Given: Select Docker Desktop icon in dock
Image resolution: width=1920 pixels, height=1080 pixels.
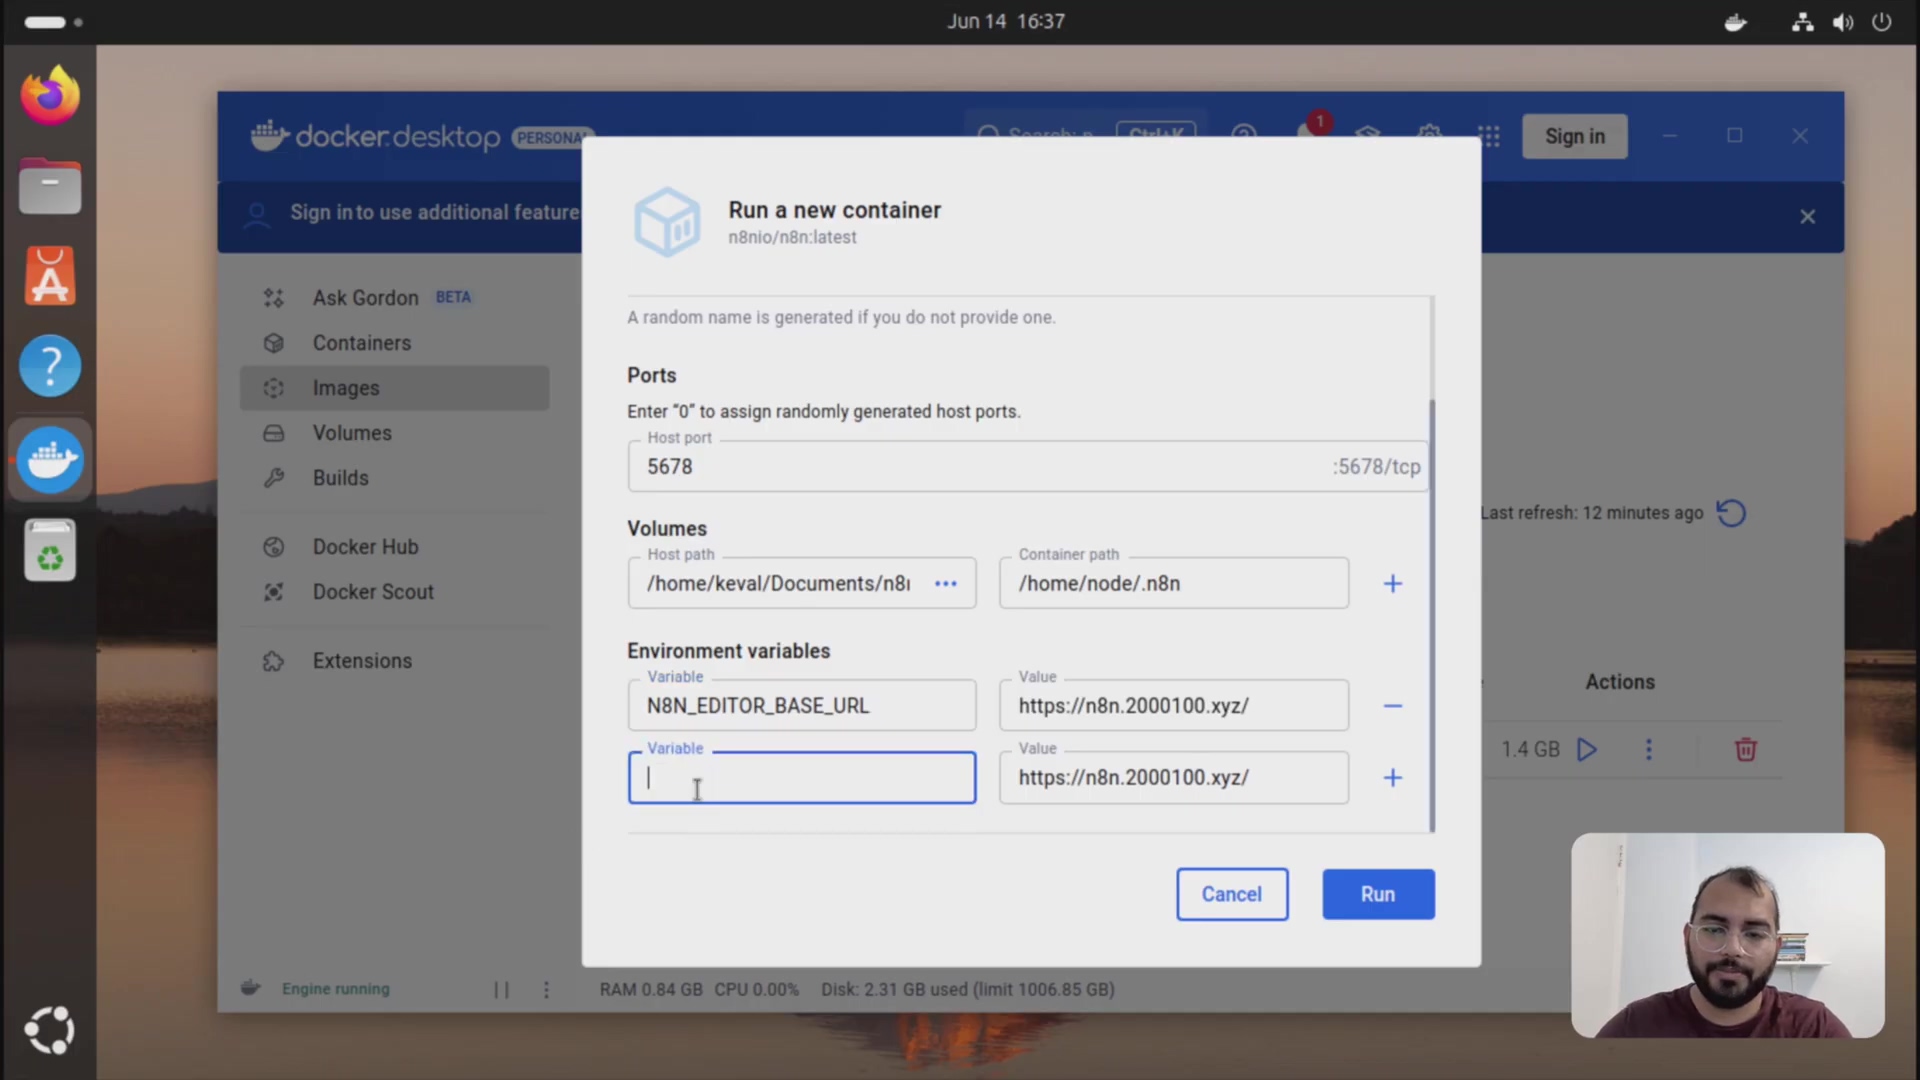Looking at the screenshot, I should 50,460.
